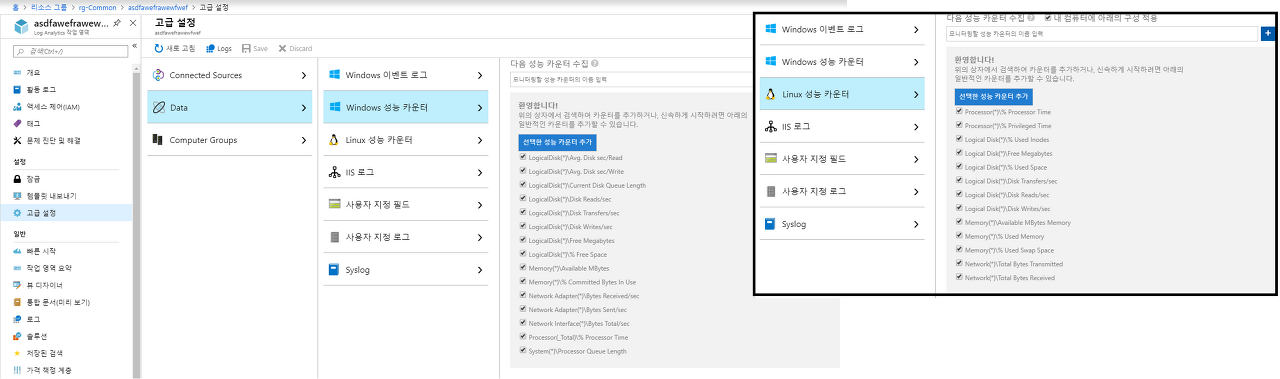Focus the sidebar 검색(Ctrl+/) search box
1280x379 pixels.
[70, 51]
